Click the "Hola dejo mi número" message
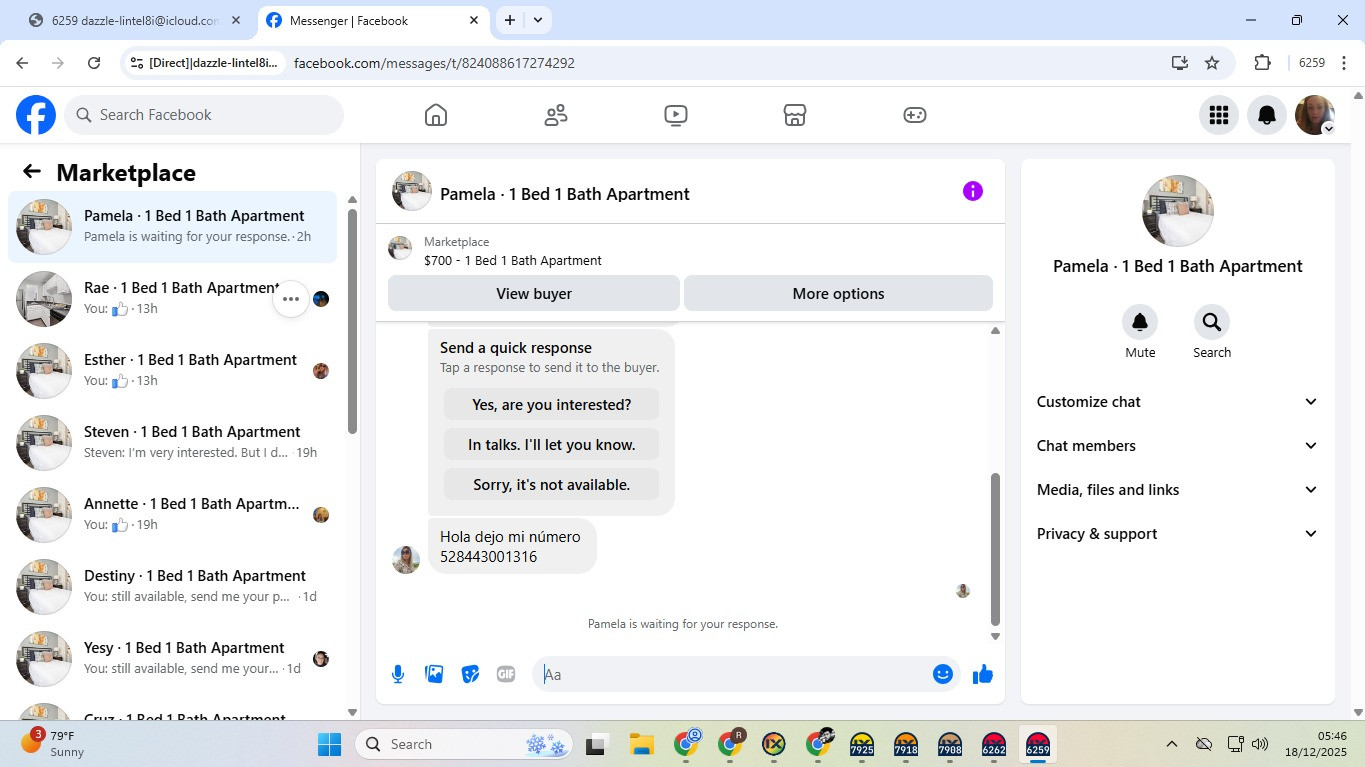Image resolution: width=1365 pixels, height=767 pixels. [512, 546]
